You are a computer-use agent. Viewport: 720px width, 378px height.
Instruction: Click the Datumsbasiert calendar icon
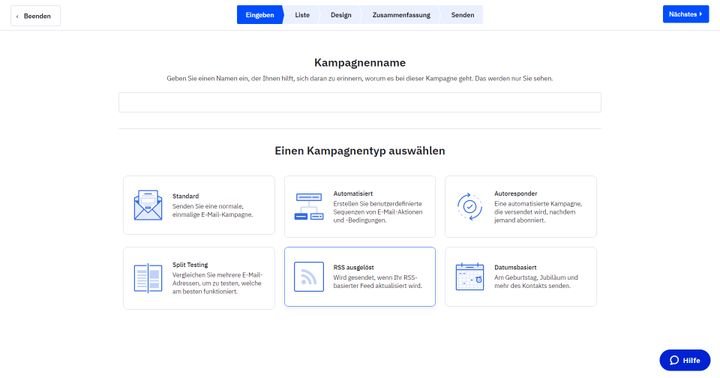click(470, 276)
